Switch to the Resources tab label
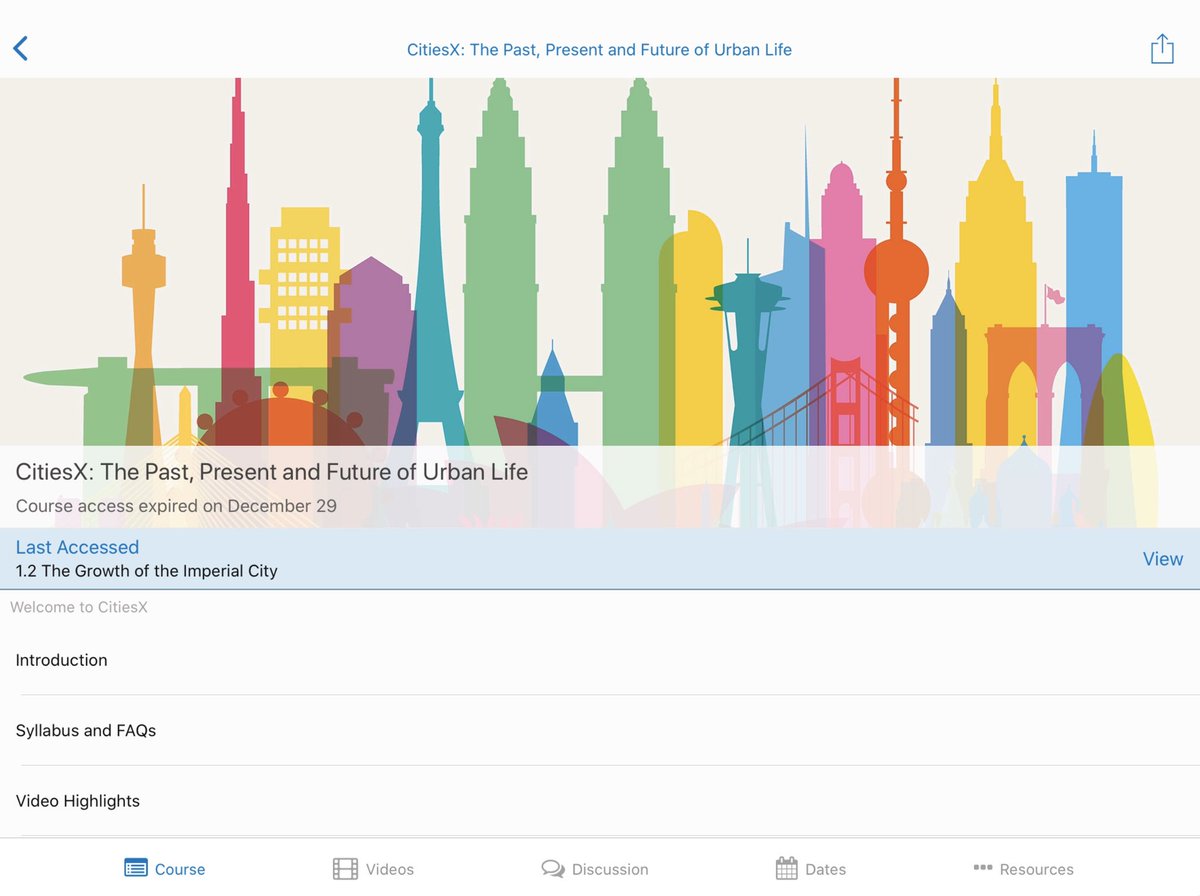This screenshot has width=1200, height=896. pos(1037,869)
